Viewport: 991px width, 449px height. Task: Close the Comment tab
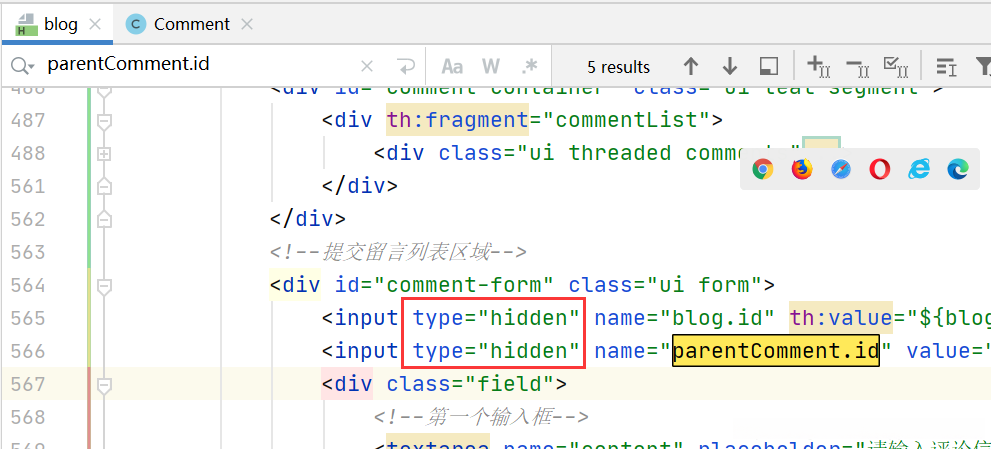(x=247, y=25)
